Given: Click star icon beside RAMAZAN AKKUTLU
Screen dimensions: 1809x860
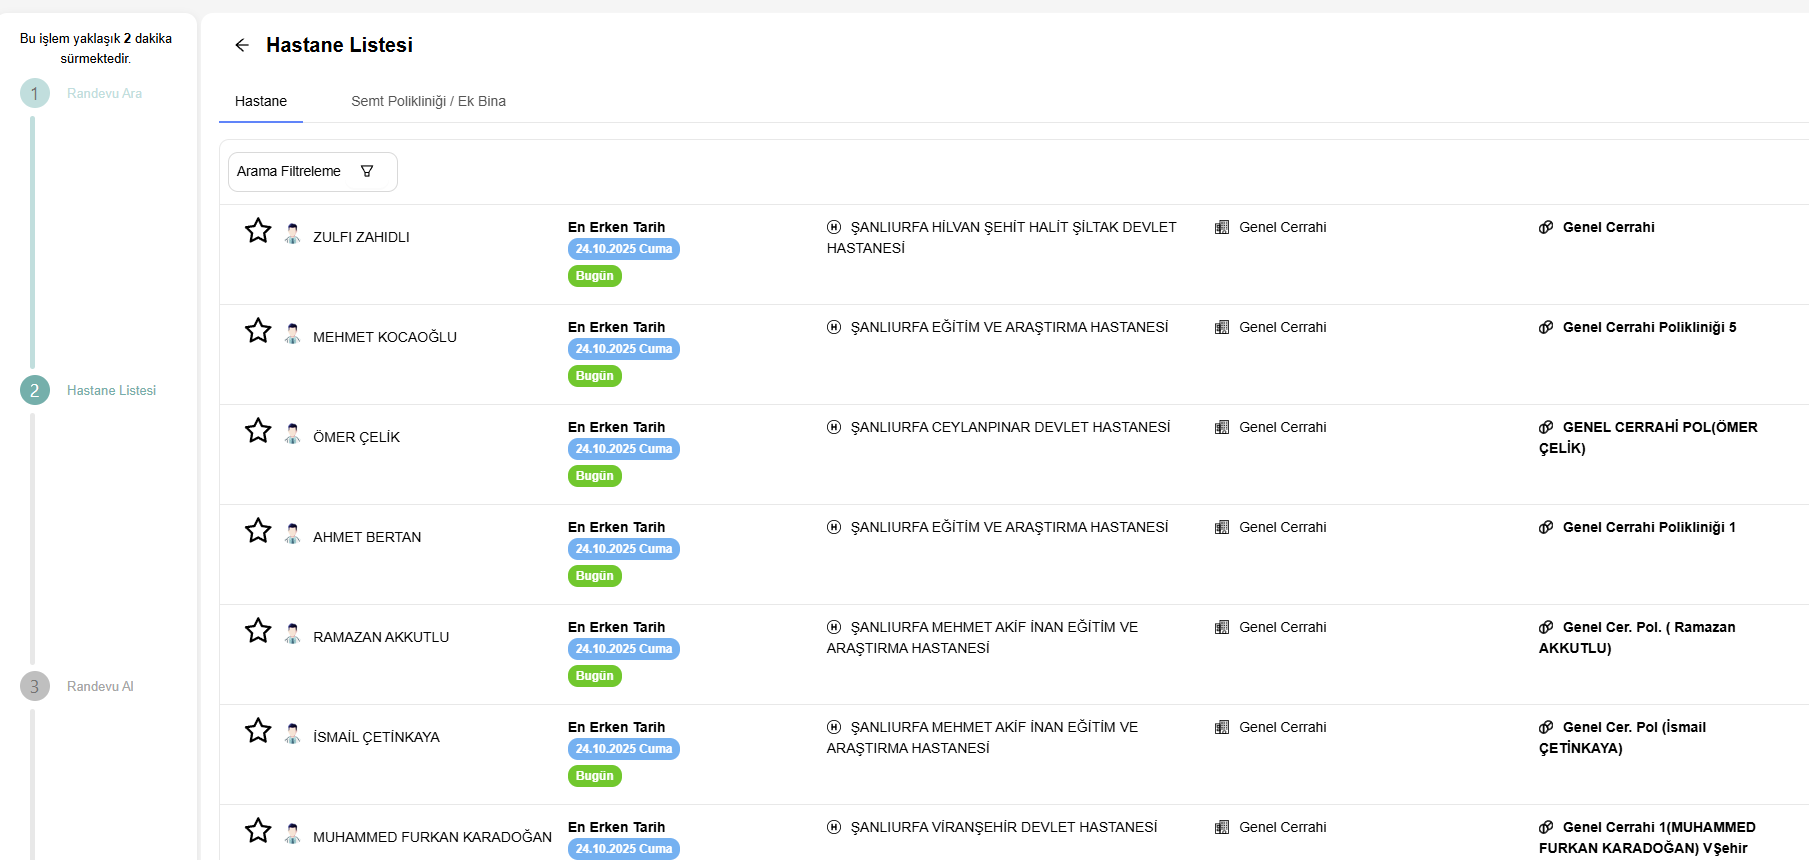Looking at the screenshot, I should [x=258, y=631].
